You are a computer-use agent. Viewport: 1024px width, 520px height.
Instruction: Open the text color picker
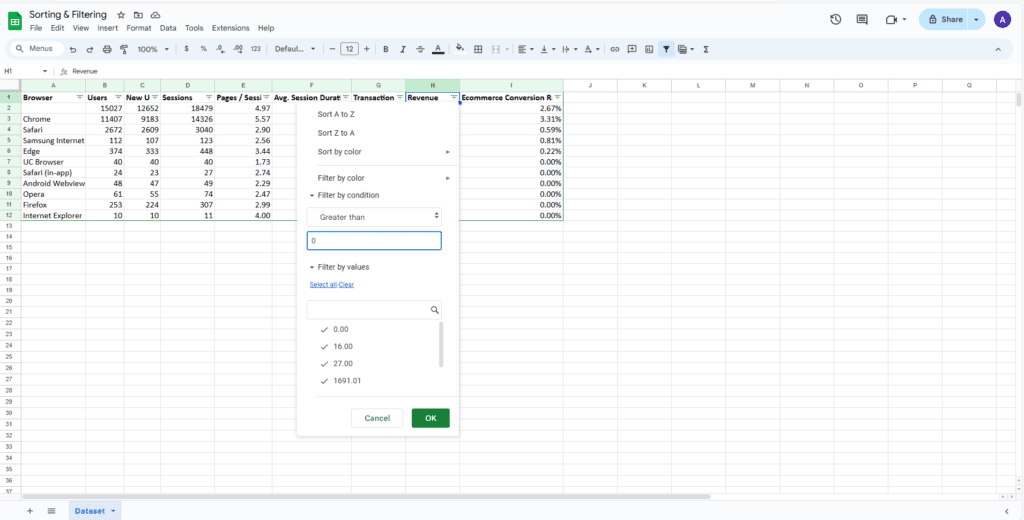[438, 49]
